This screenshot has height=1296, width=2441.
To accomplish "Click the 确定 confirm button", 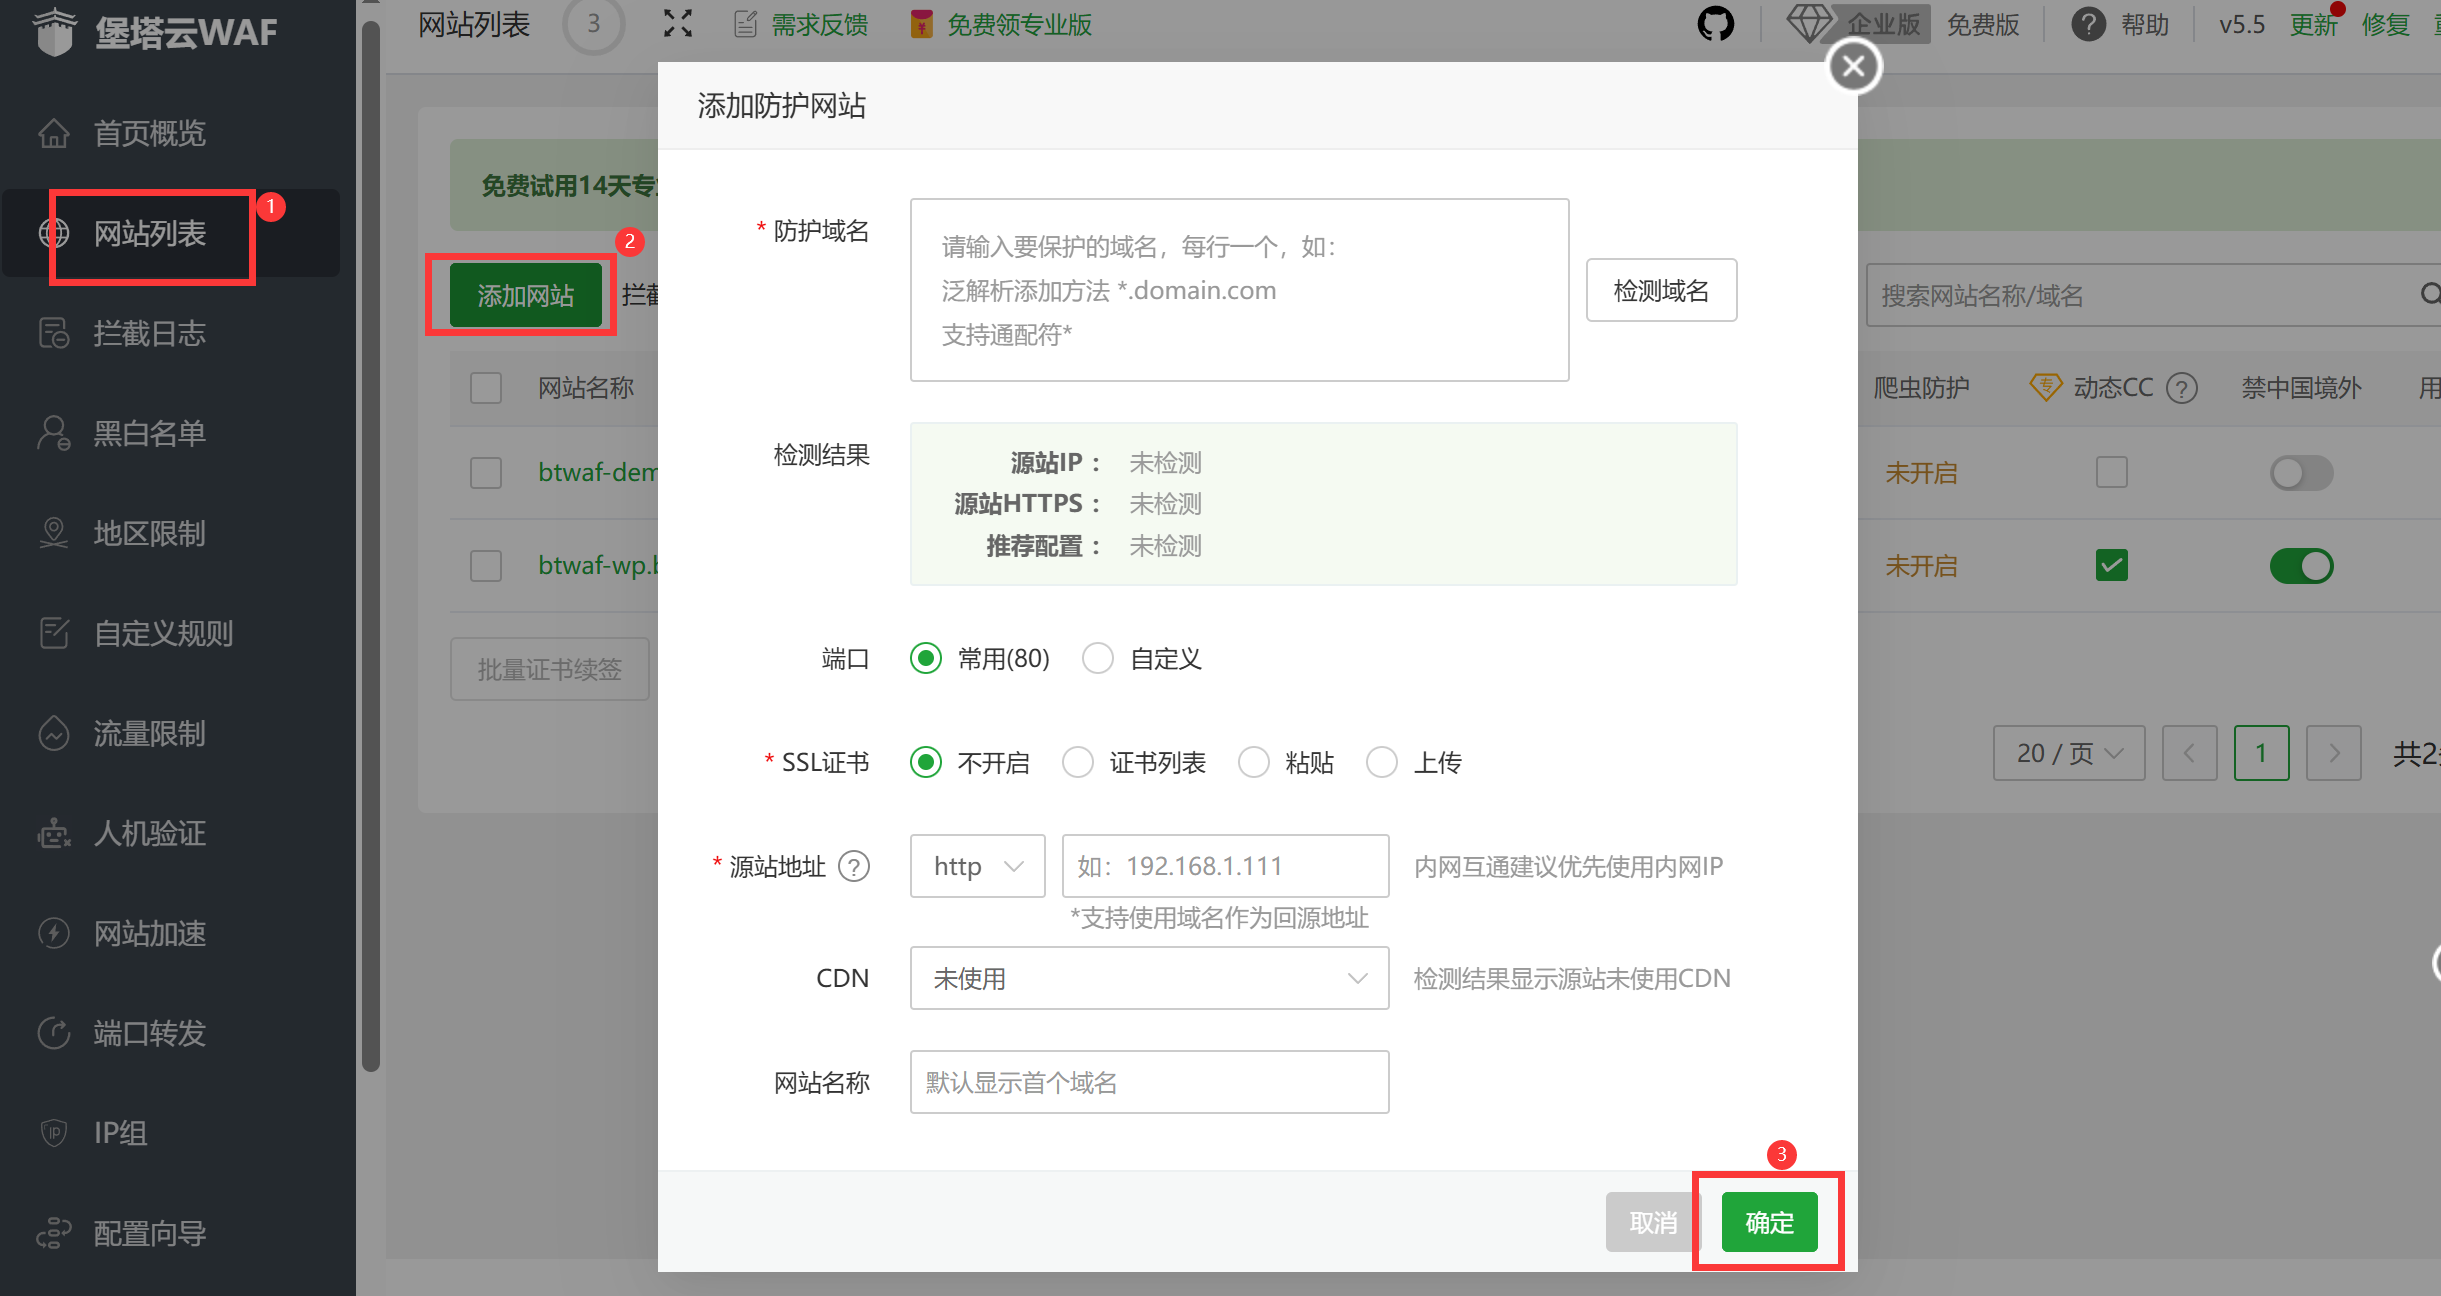I will click(x=1770, y=1222).
